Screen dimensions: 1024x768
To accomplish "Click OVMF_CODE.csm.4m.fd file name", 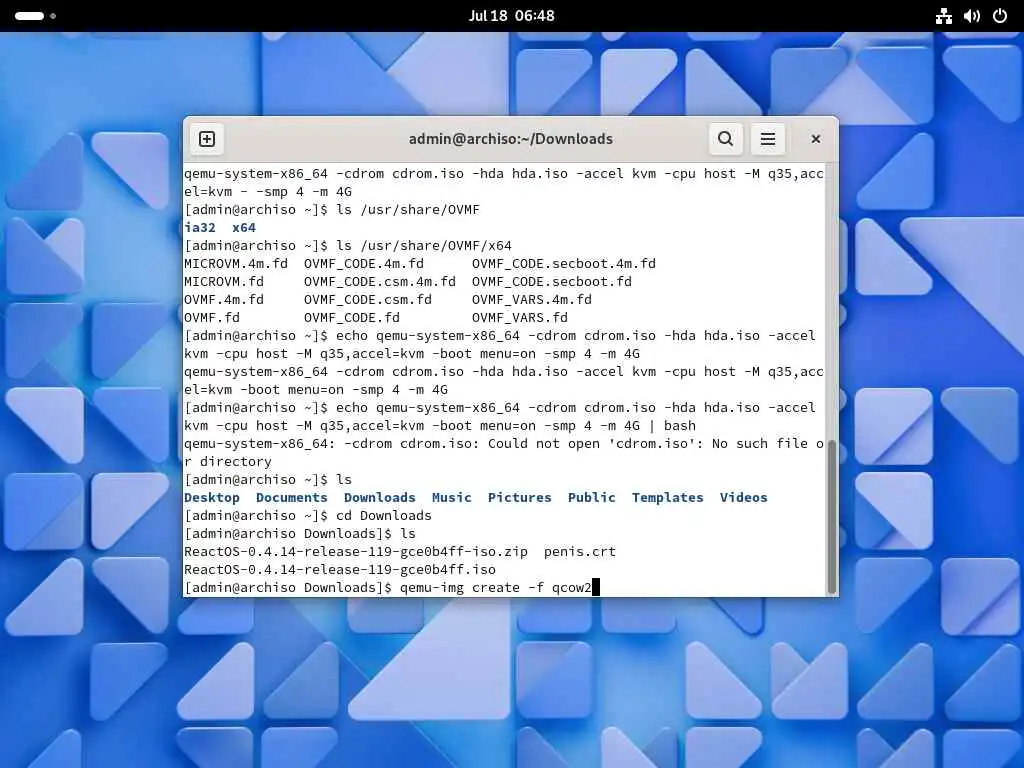I will click(379, 281).
